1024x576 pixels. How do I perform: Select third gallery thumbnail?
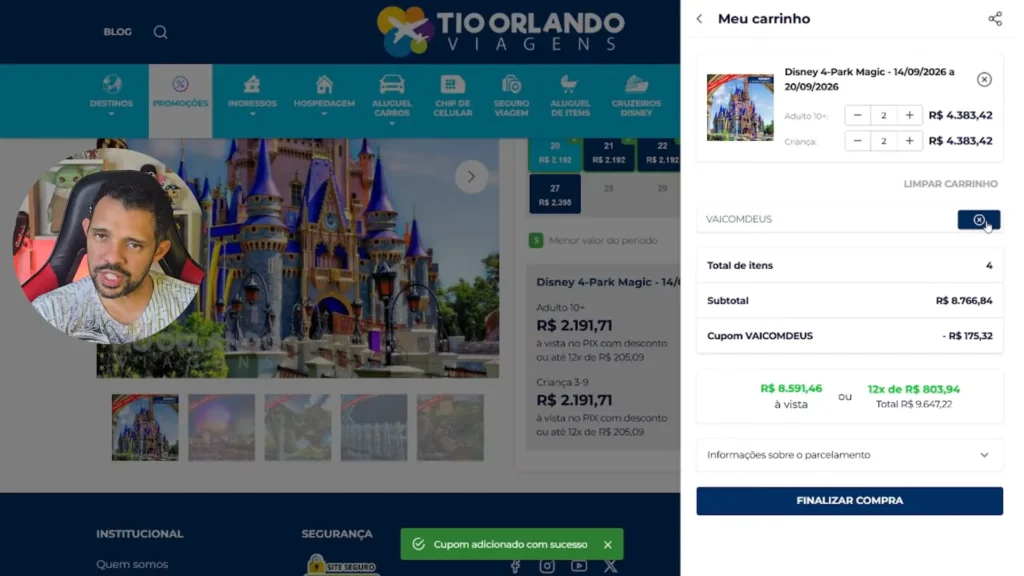pos(298,428)
